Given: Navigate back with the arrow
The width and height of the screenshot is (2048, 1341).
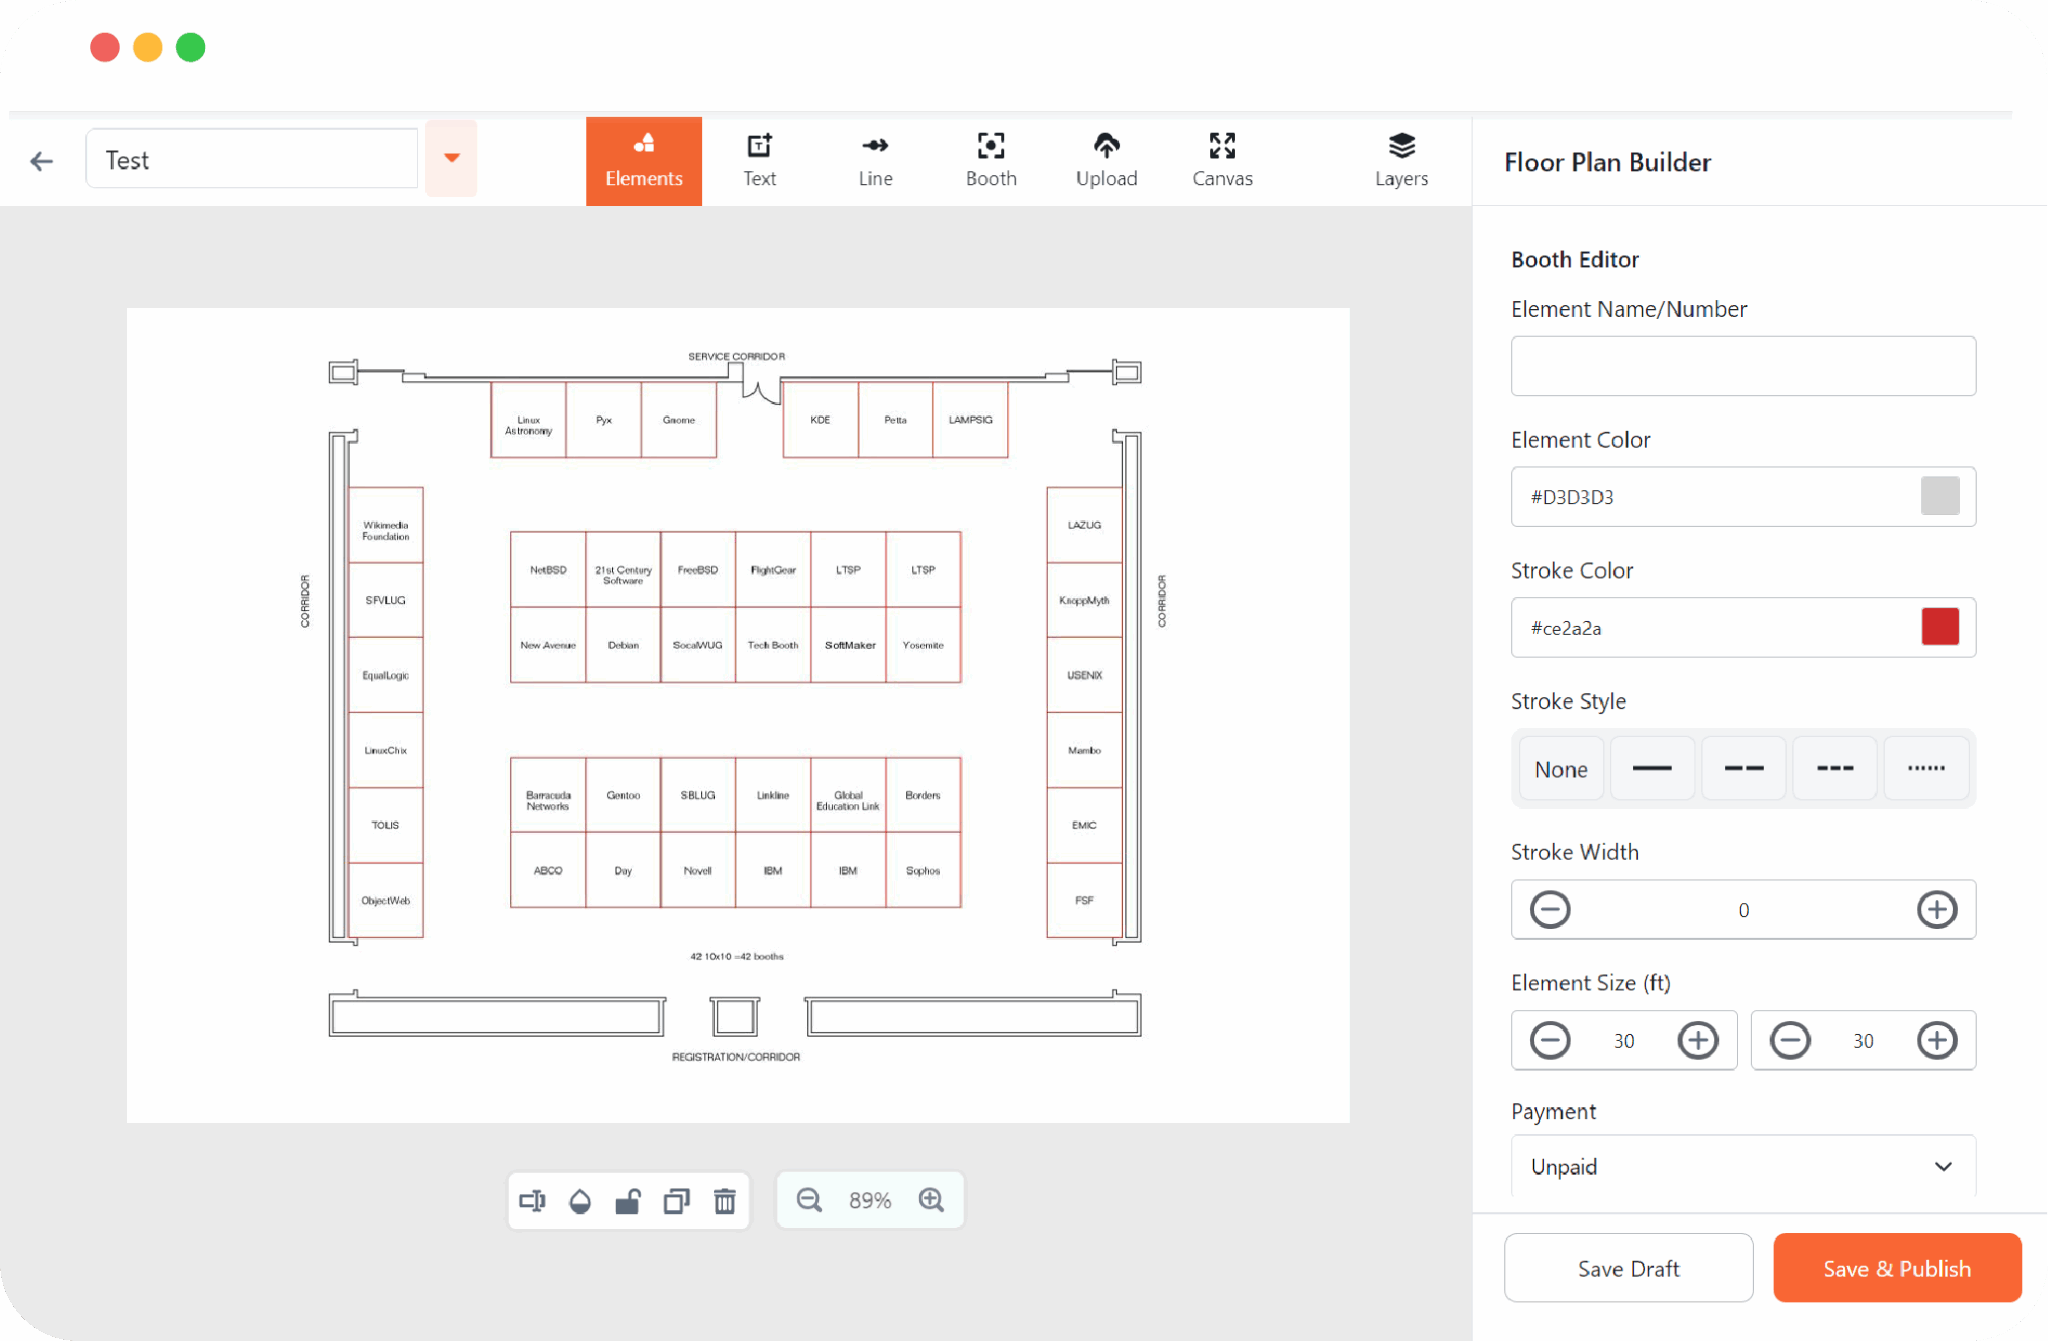Looking at the screenshot, I should [x=41, y=160].
